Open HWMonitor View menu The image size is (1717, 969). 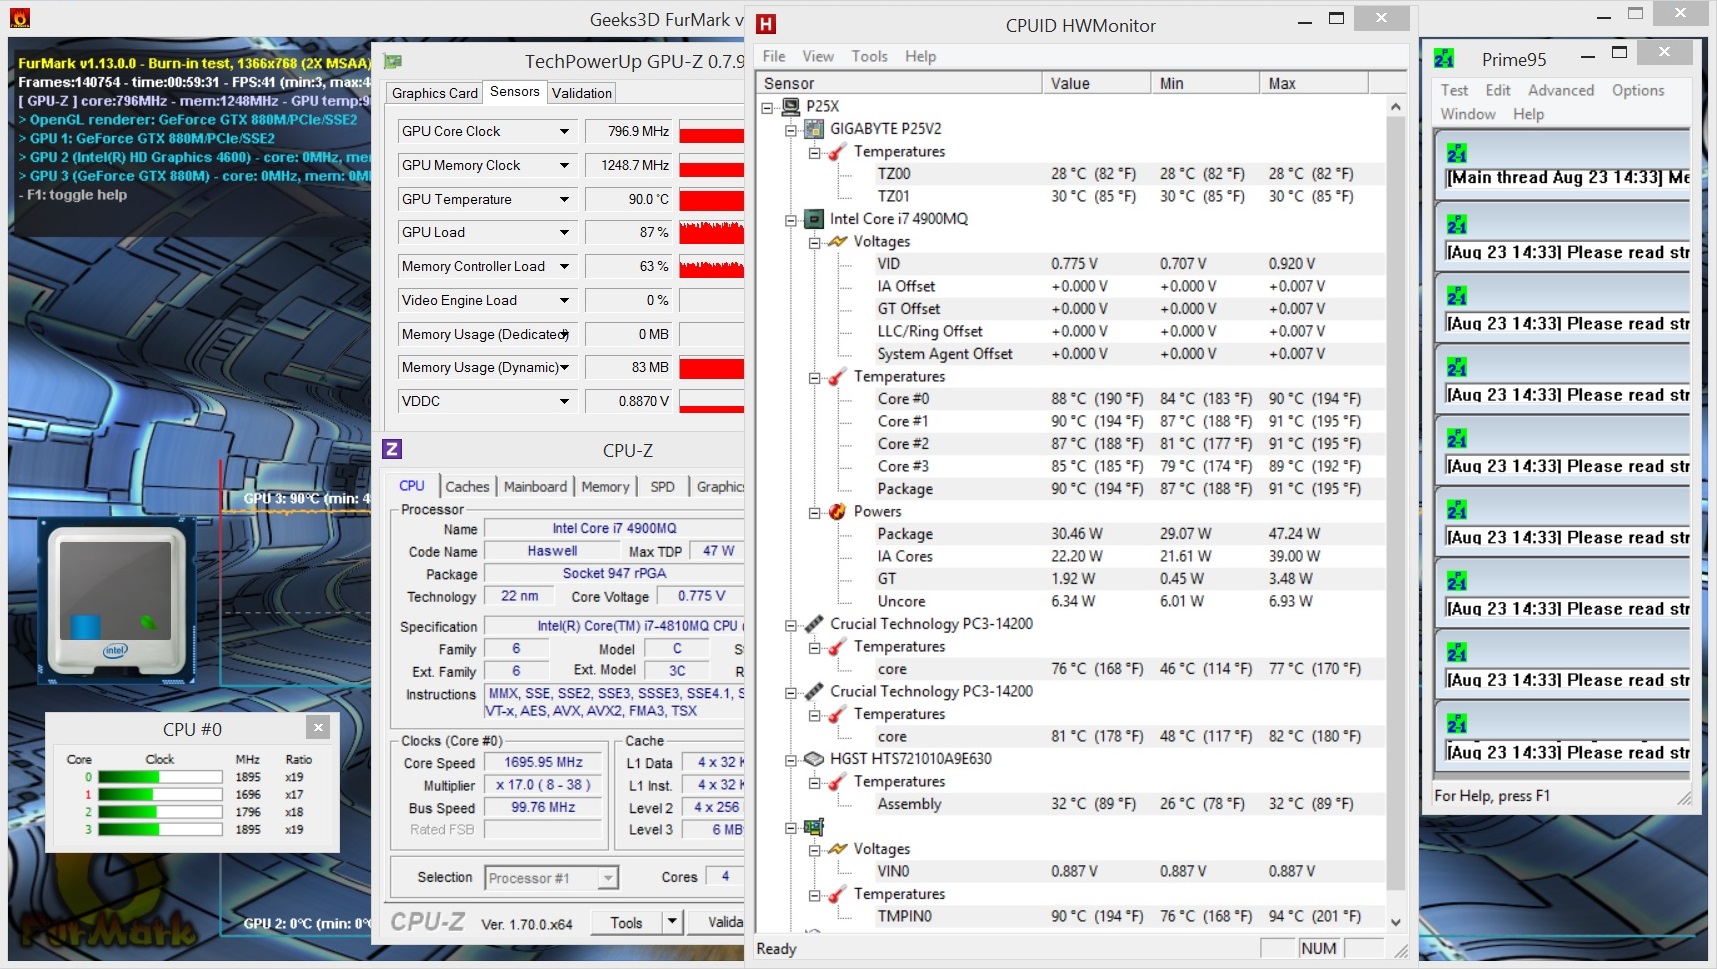click(x=817, y=56)
